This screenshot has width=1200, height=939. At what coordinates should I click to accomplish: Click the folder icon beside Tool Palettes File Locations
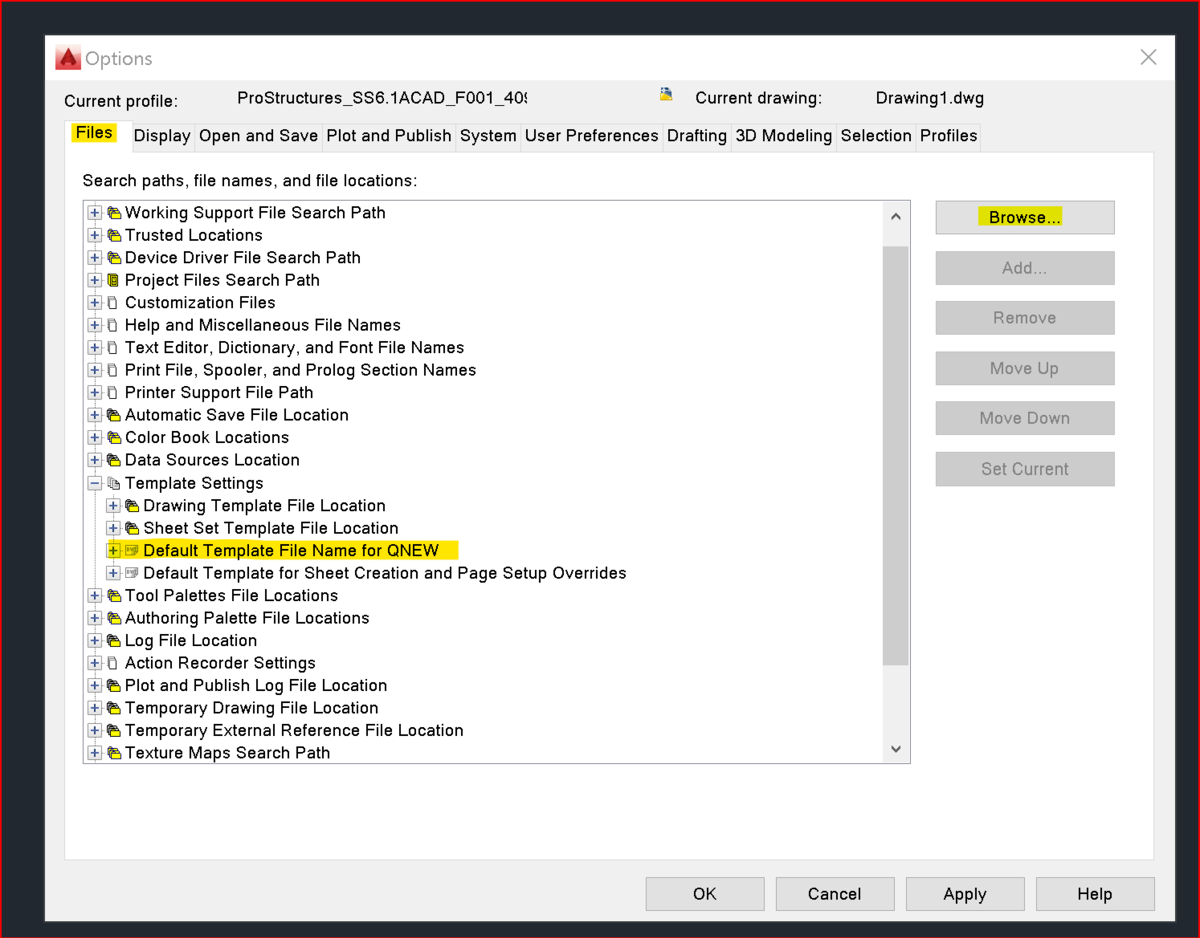(x=113, y=596)
